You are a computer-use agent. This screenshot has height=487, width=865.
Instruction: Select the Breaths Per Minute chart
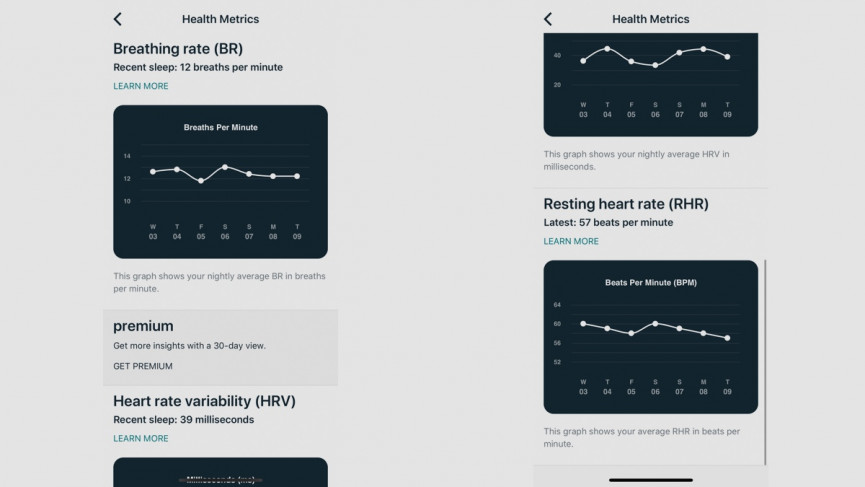click(220, 181)
